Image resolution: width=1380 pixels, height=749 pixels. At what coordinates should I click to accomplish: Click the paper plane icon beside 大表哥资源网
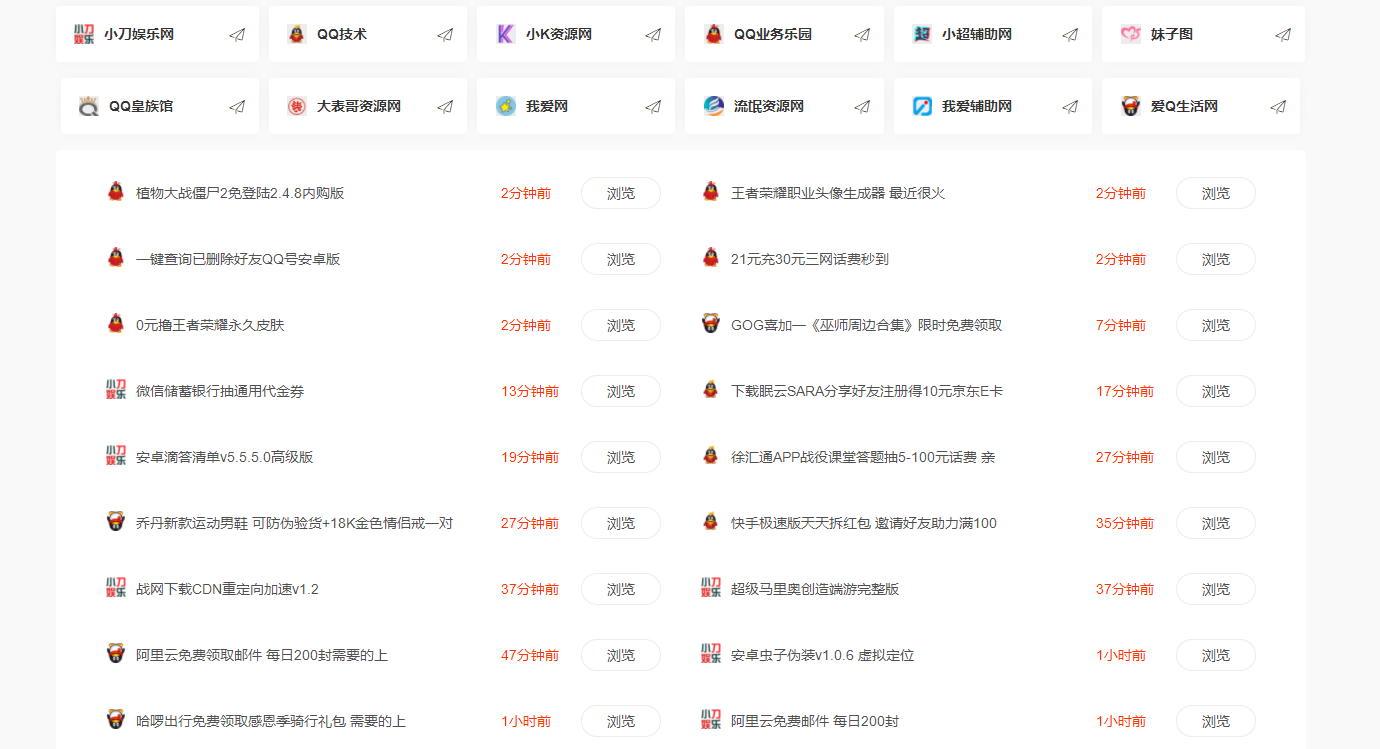[x=445, y=105]
